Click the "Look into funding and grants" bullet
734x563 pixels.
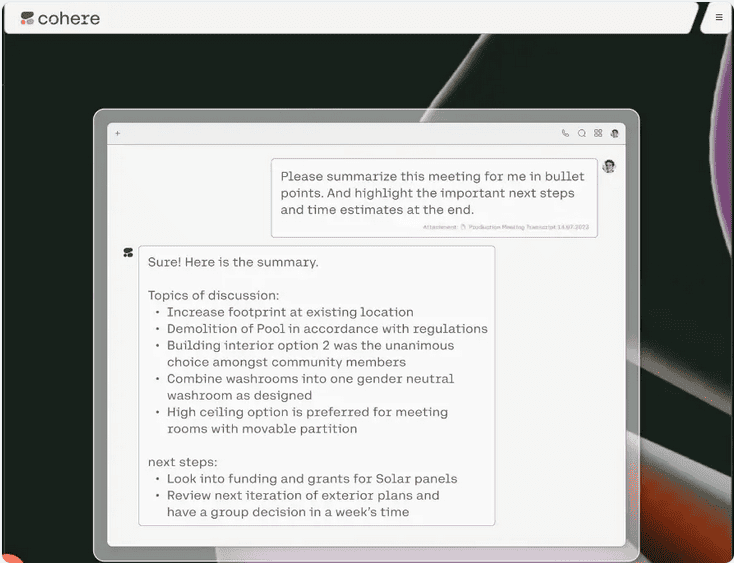312,479
